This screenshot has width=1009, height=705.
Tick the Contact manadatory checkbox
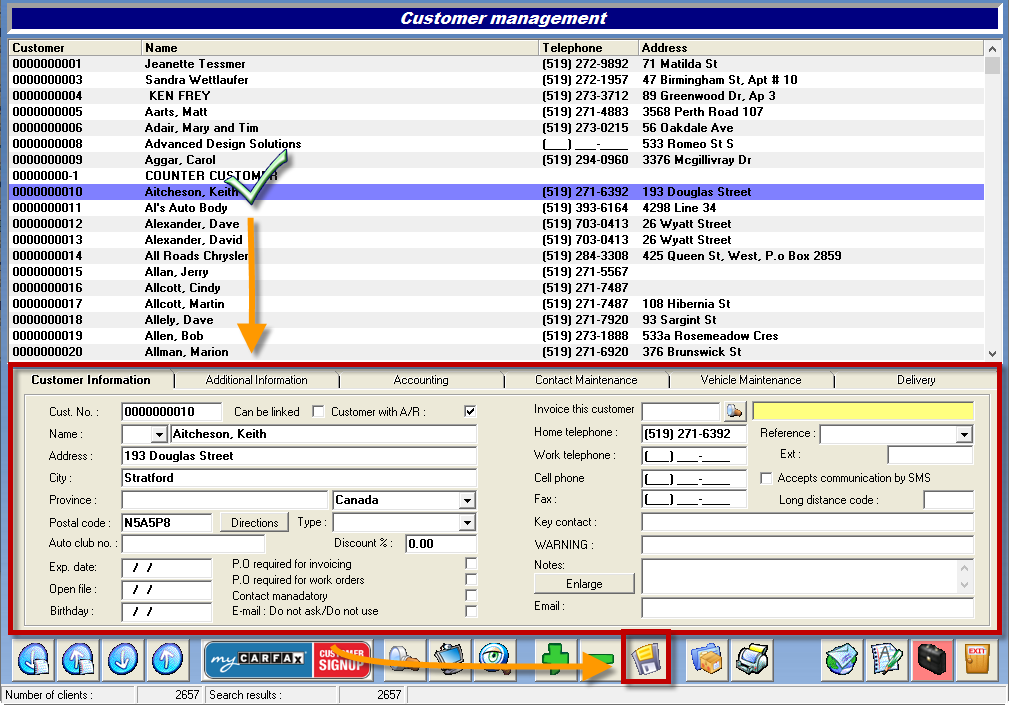[471, 596]
